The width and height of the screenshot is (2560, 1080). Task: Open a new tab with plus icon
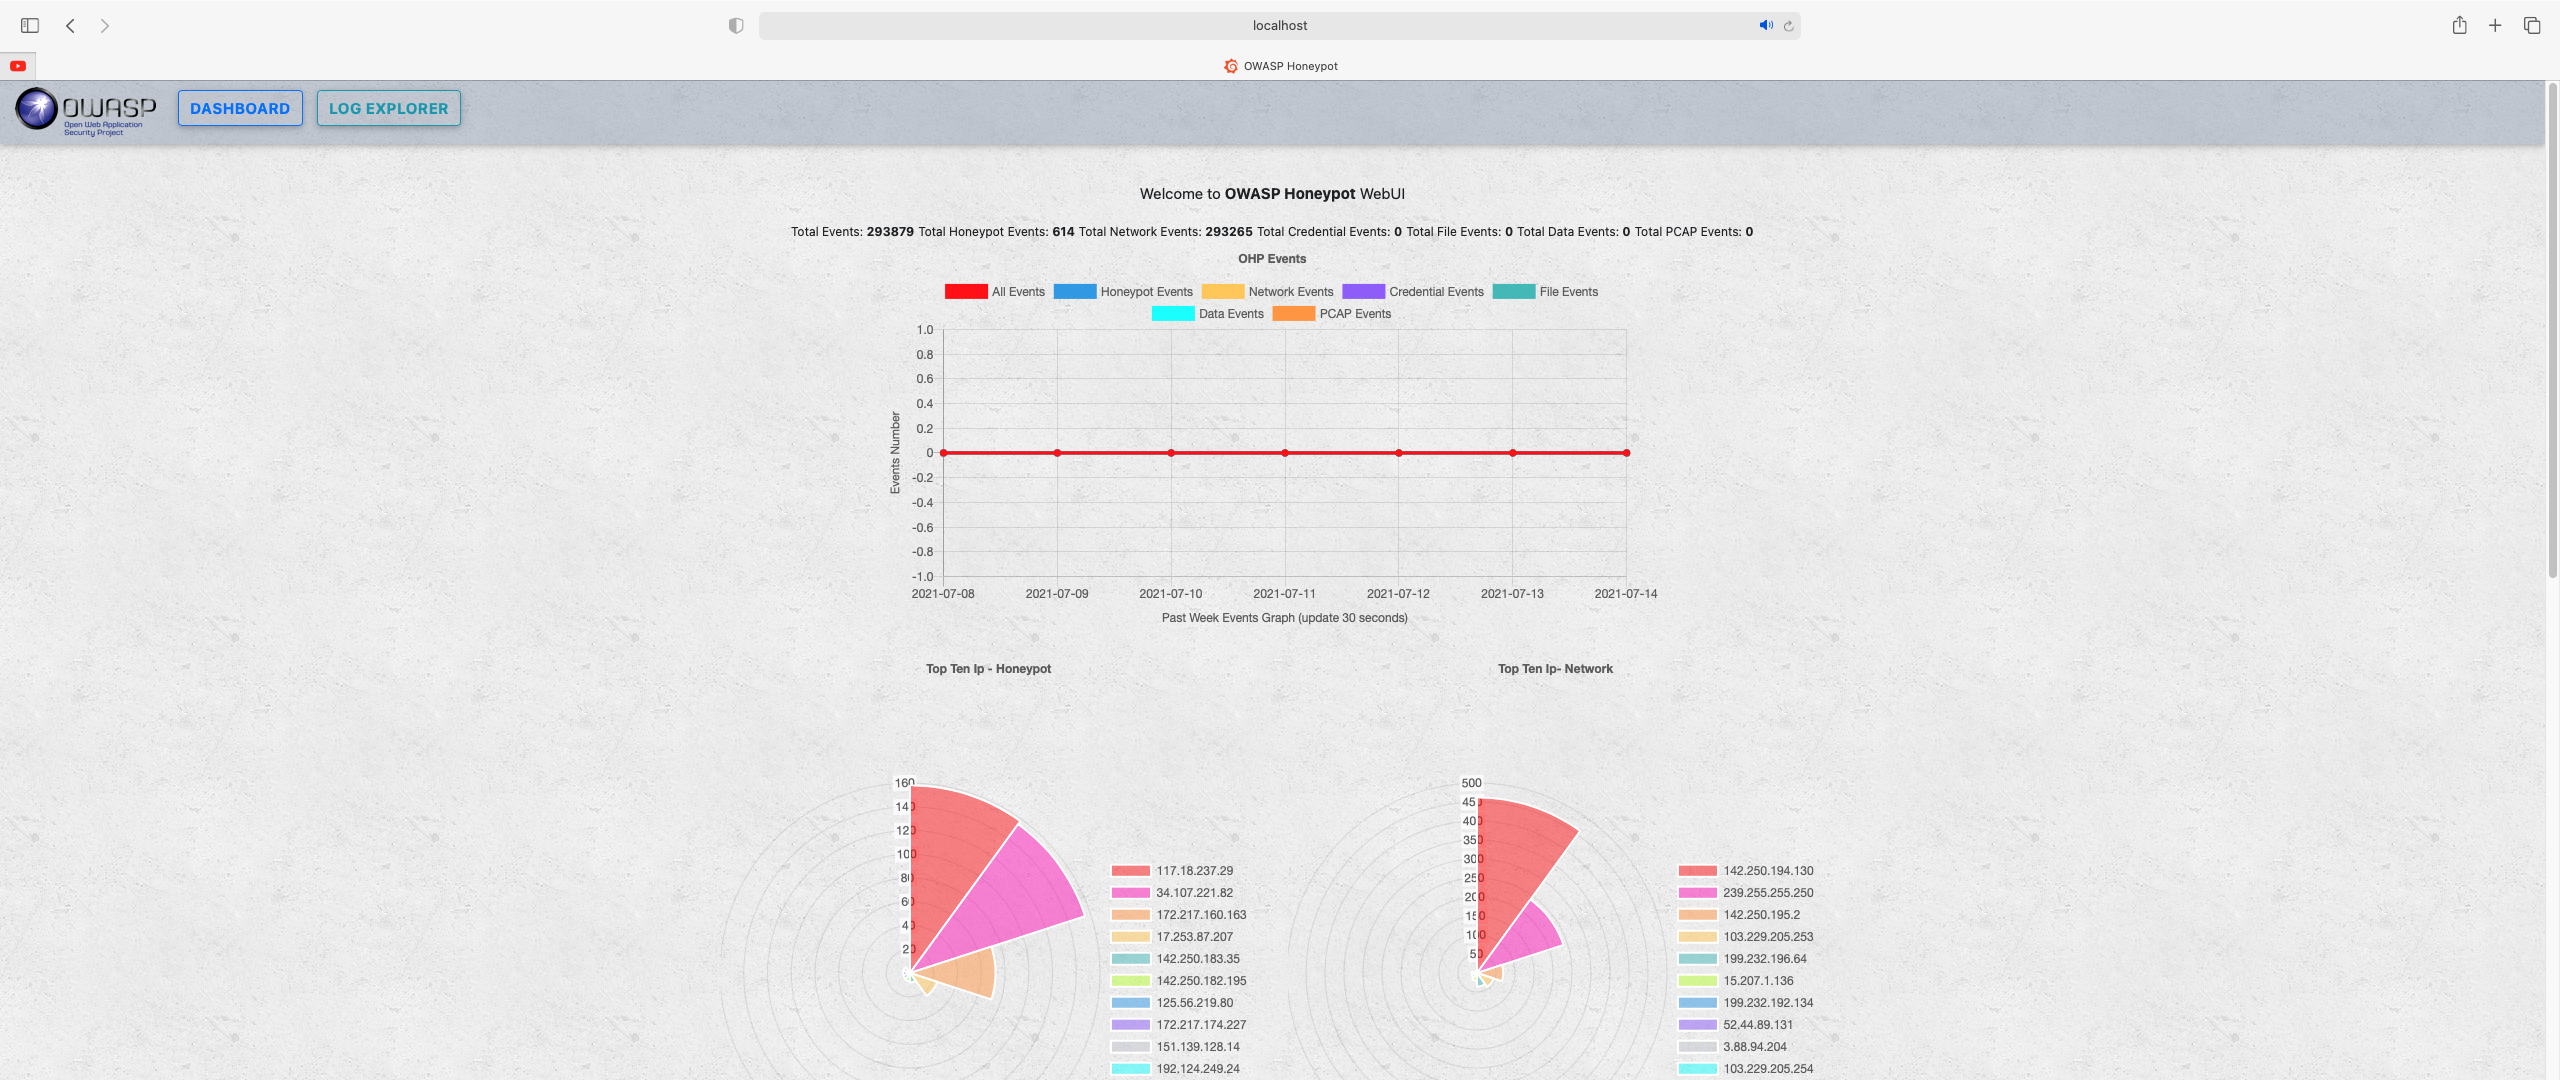tap(2495, 26)
